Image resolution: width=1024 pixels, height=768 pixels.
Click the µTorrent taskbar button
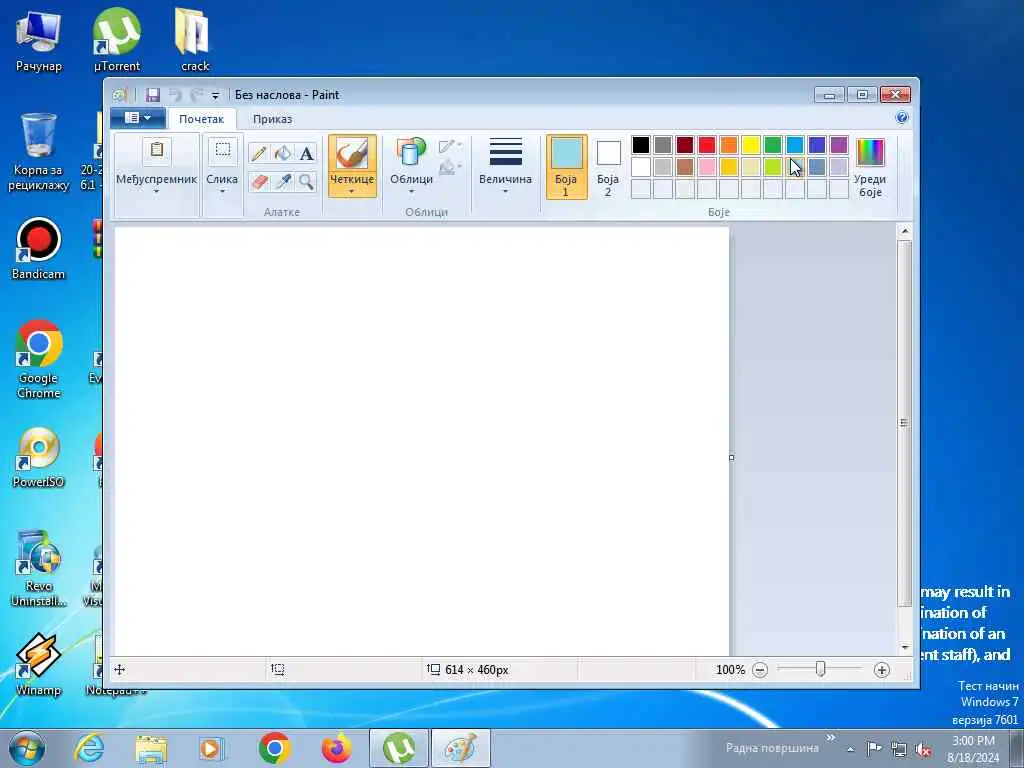(x=399, y=748)
